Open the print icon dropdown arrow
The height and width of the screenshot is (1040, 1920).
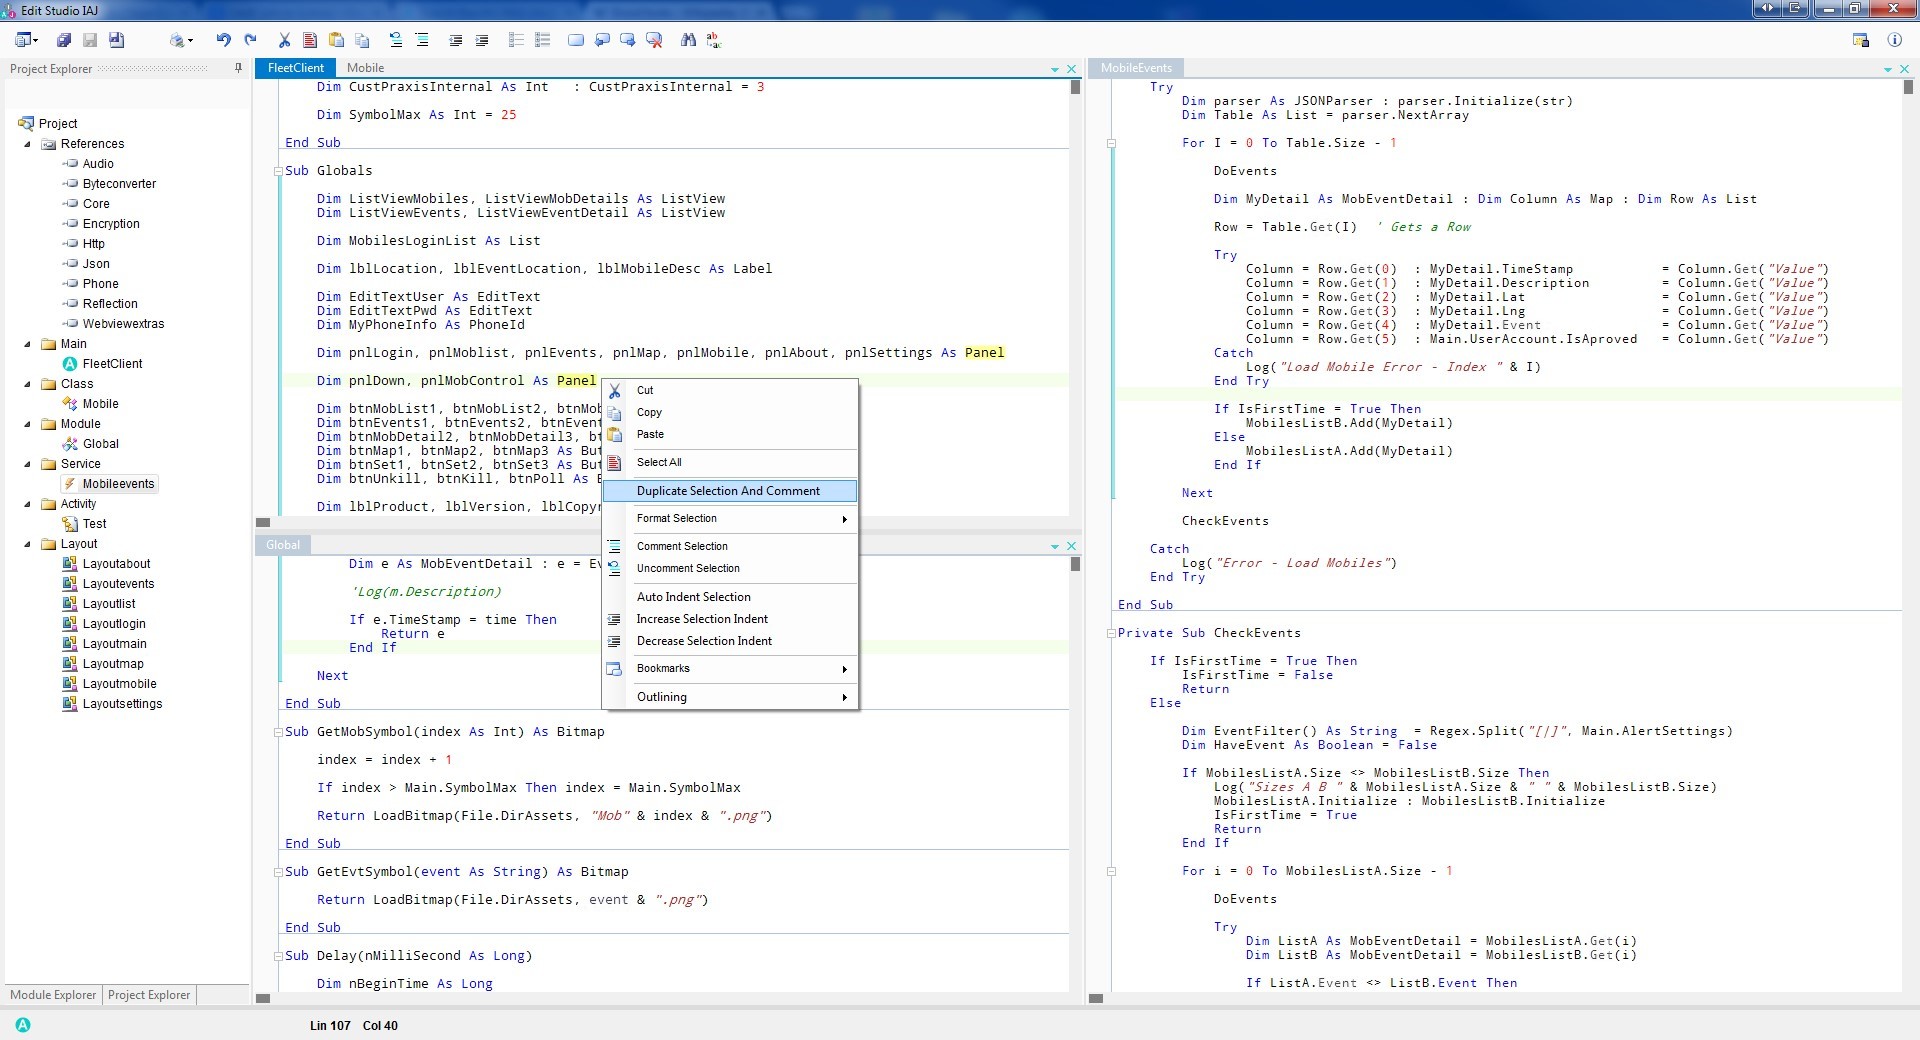[191, 41]
